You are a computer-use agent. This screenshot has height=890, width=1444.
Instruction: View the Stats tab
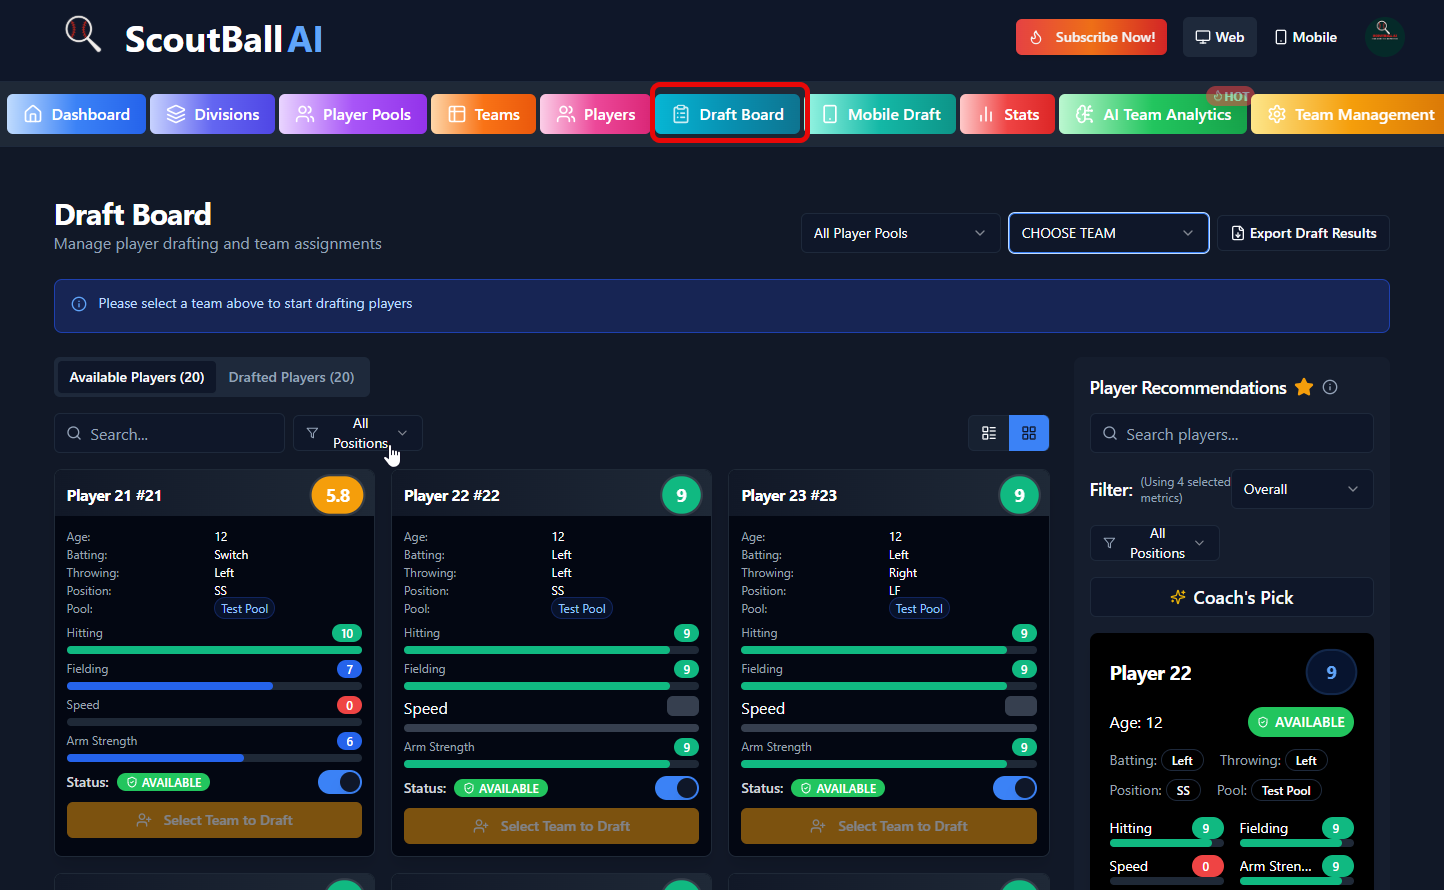(x=1008, y=114)
